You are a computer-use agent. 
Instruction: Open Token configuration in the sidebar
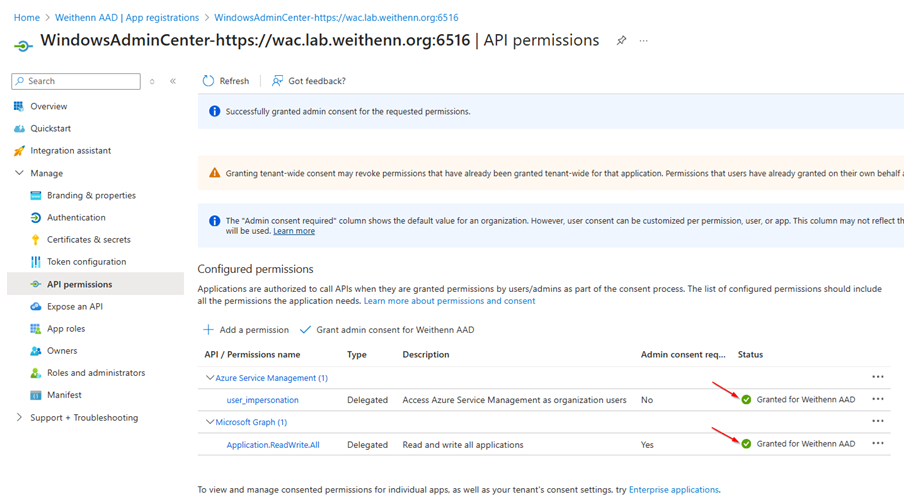point(86,262)
